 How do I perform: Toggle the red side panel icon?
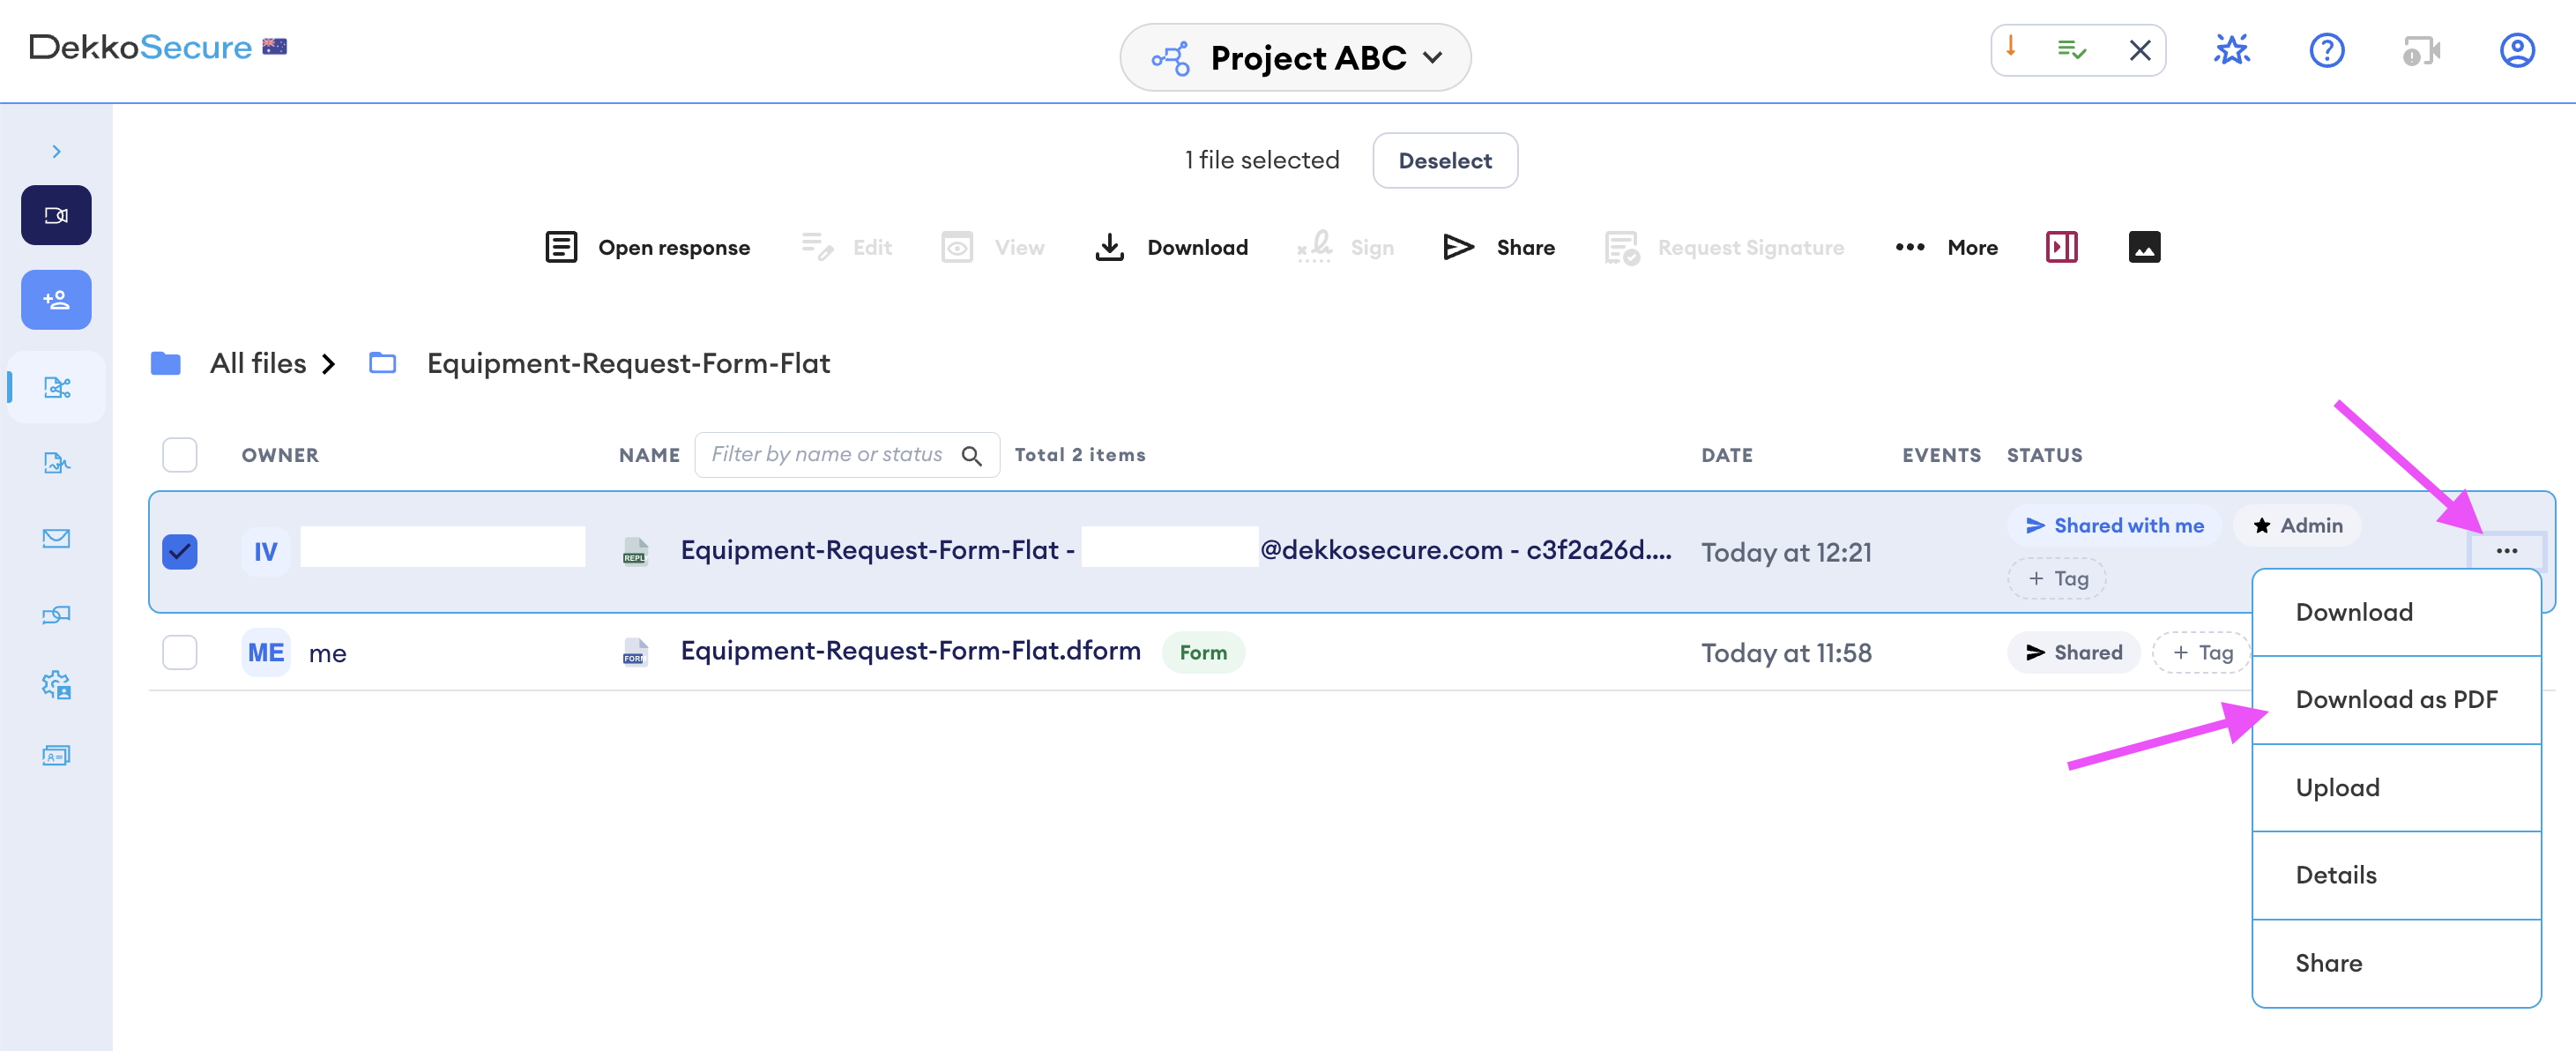pyautogui.click(x=2061, y=247)
